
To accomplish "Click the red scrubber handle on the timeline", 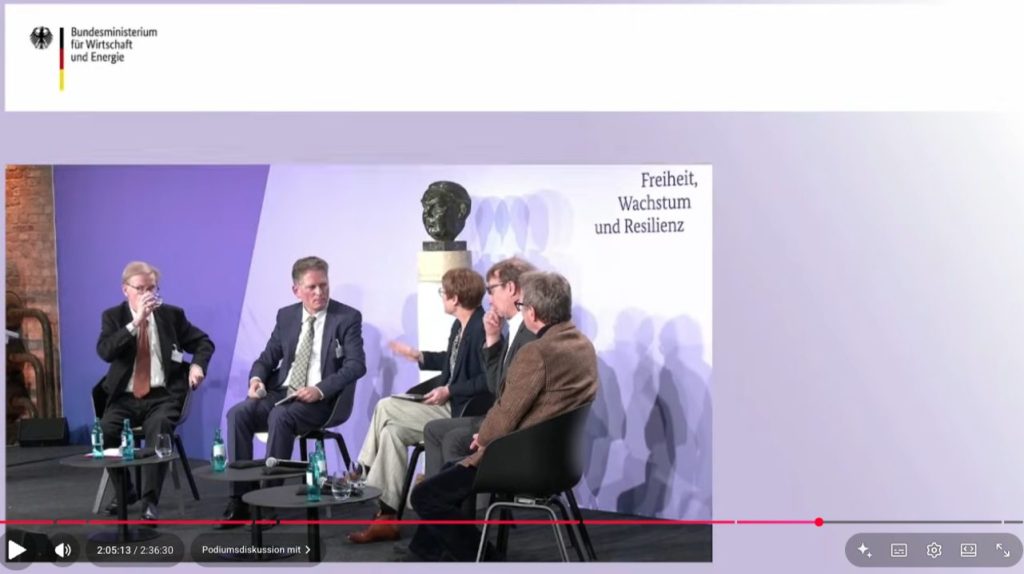I will tap(819, 522).
